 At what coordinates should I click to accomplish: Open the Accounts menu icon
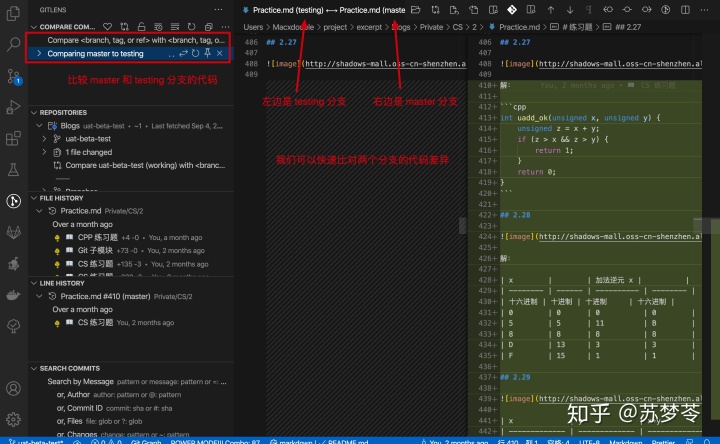tap(13, 388)
